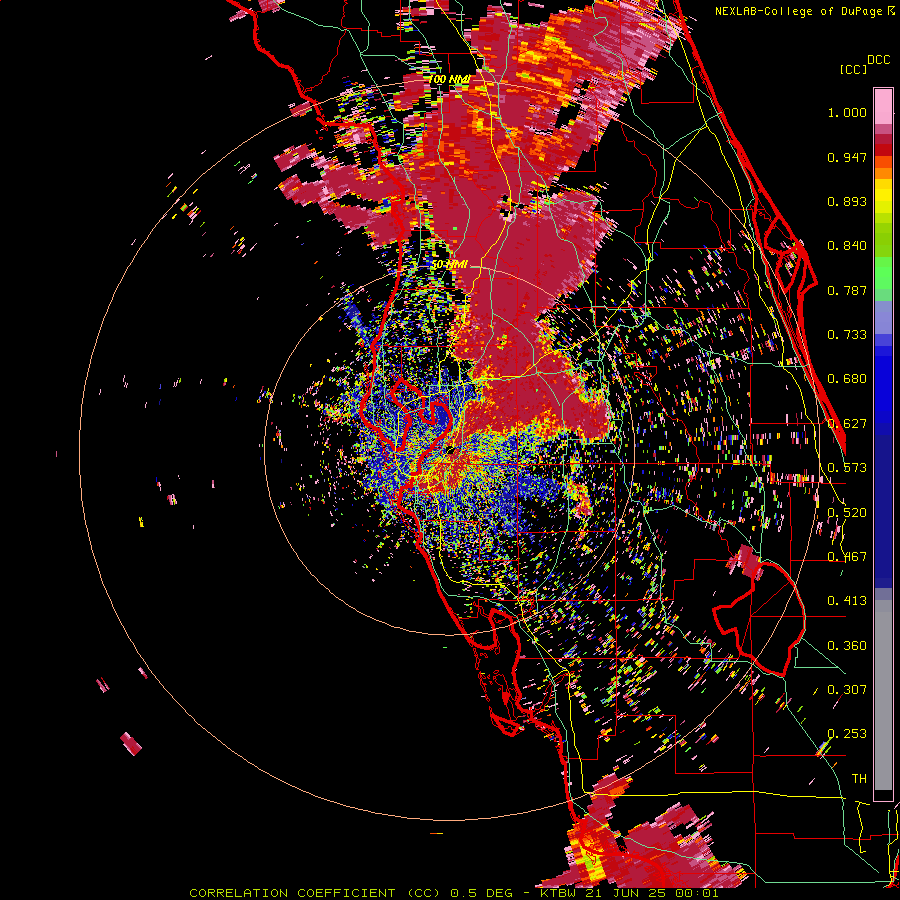Select the 0.787 legend value
Viewport: 900px width, 900px height.
[847, 290]
